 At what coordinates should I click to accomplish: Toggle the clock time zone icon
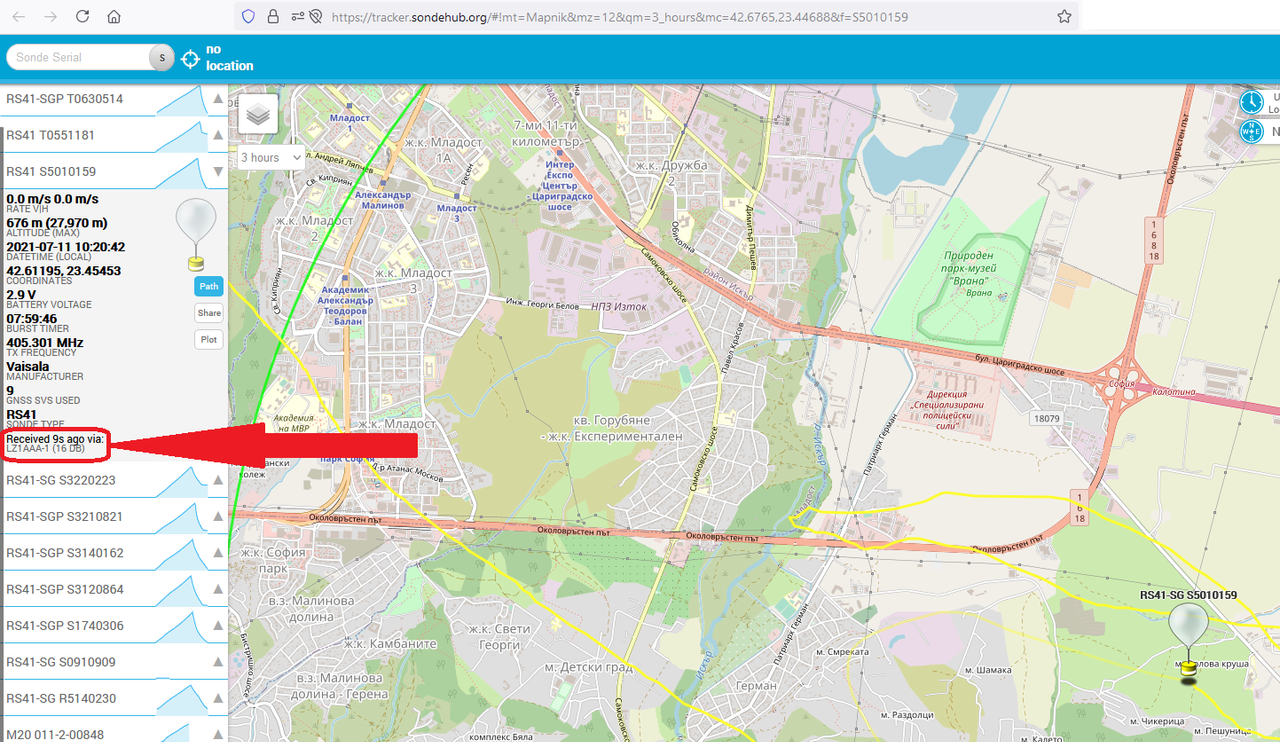tap(1251, 102)
